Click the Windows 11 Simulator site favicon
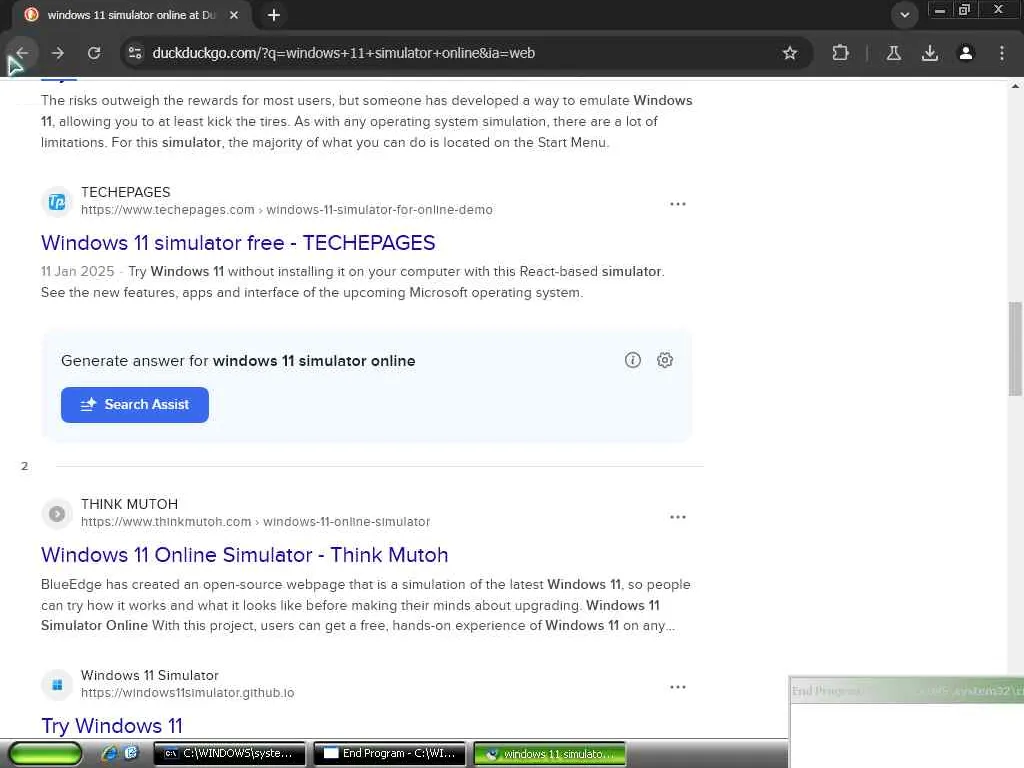This screenshot has height=768, width=1024. tap(57, 684)
